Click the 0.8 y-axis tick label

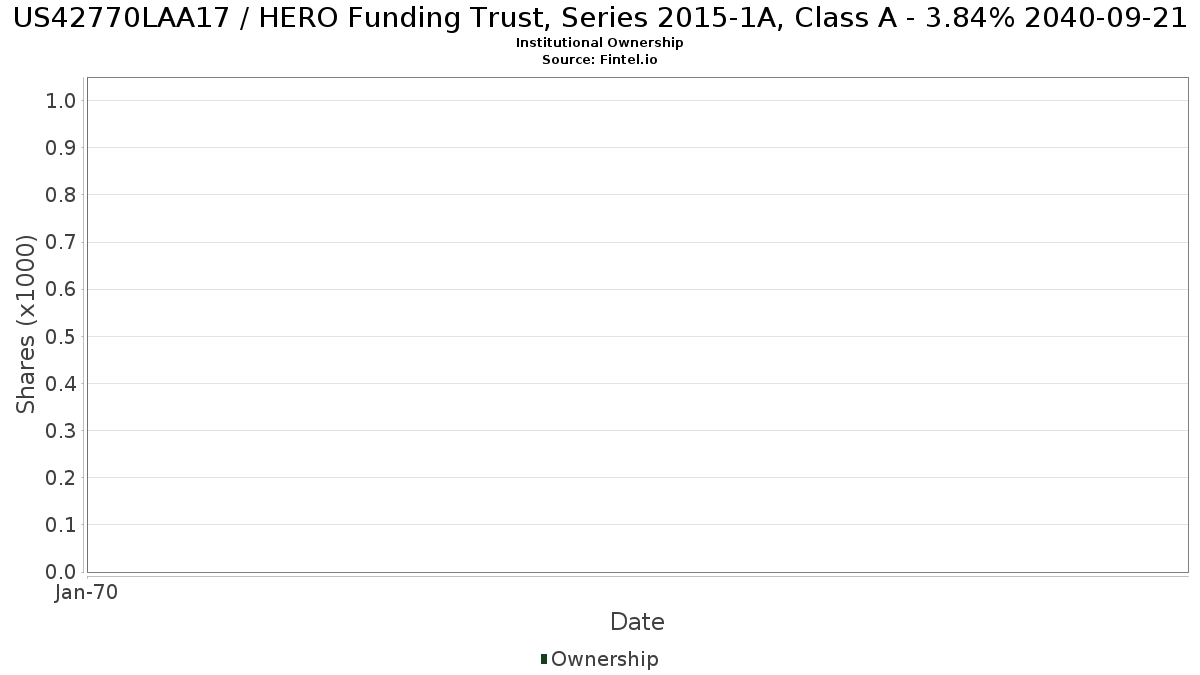(61, 195)
